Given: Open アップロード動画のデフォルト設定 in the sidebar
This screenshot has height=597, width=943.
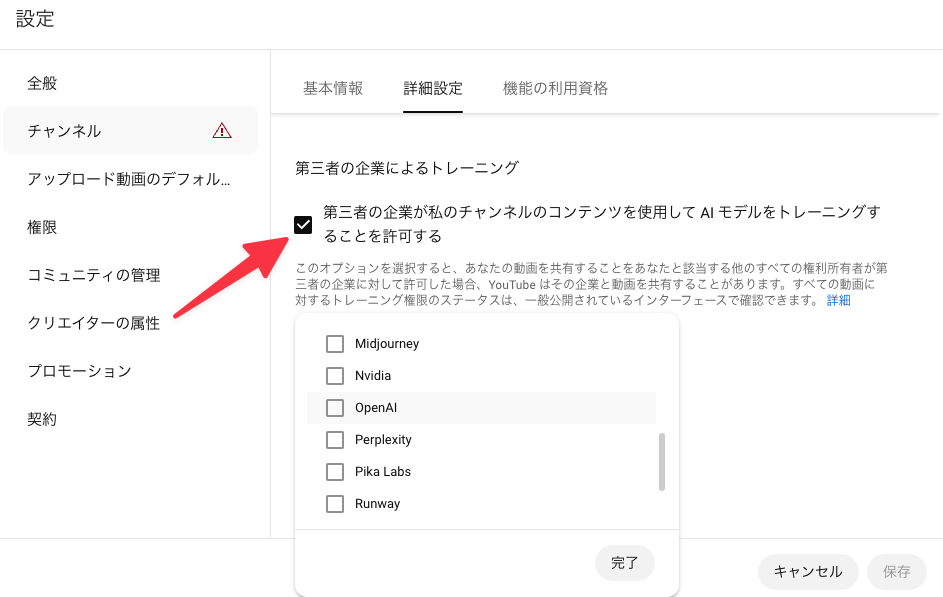Looking at the screenshot, I should tap(131, 179).
